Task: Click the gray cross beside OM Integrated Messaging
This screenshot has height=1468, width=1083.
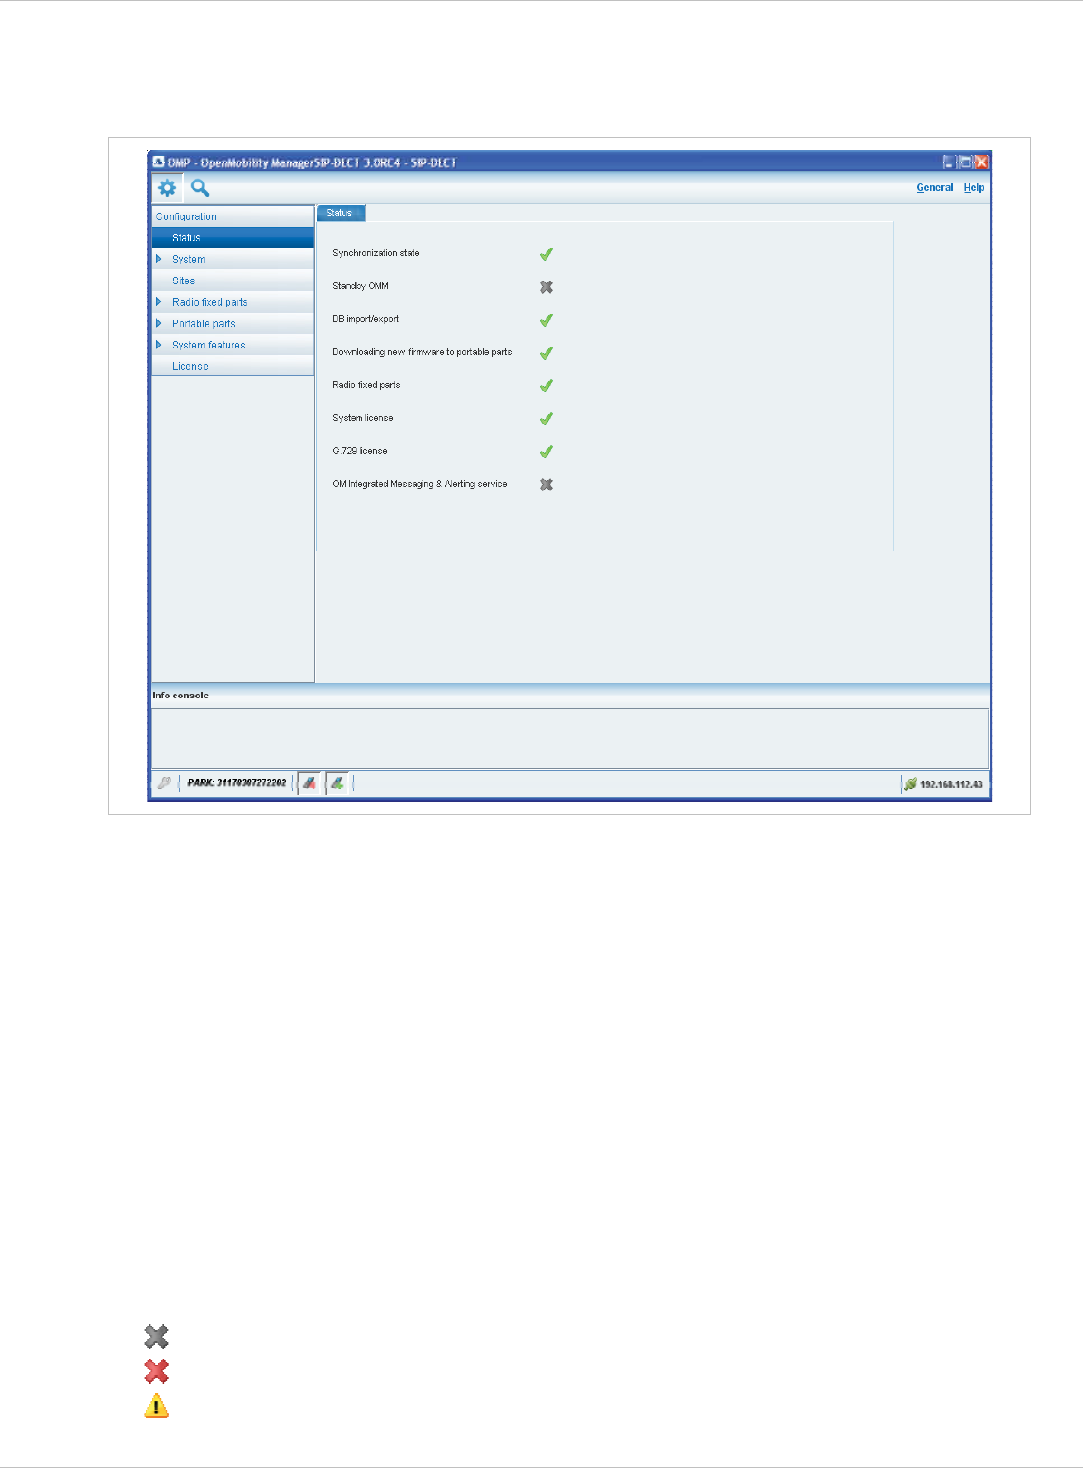Action: [x=546, y=484]
